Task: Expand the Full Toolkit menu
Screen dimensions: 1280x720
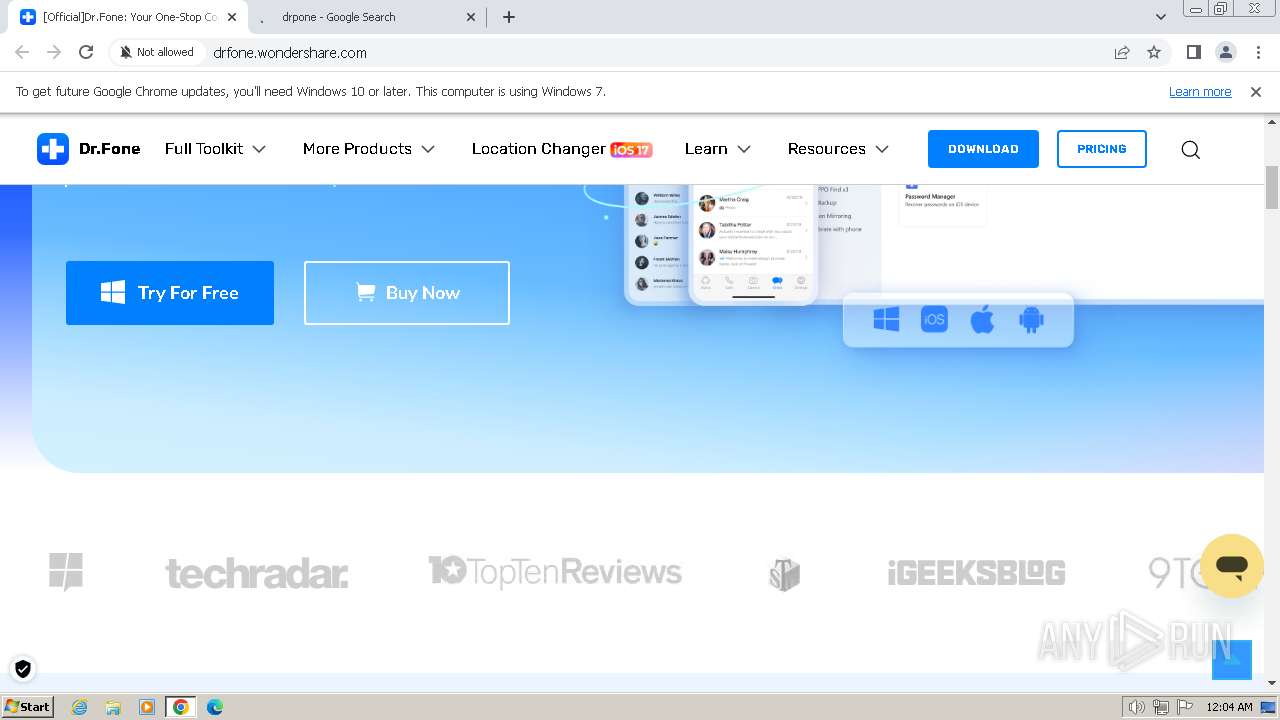Action: tap(215, 149)
